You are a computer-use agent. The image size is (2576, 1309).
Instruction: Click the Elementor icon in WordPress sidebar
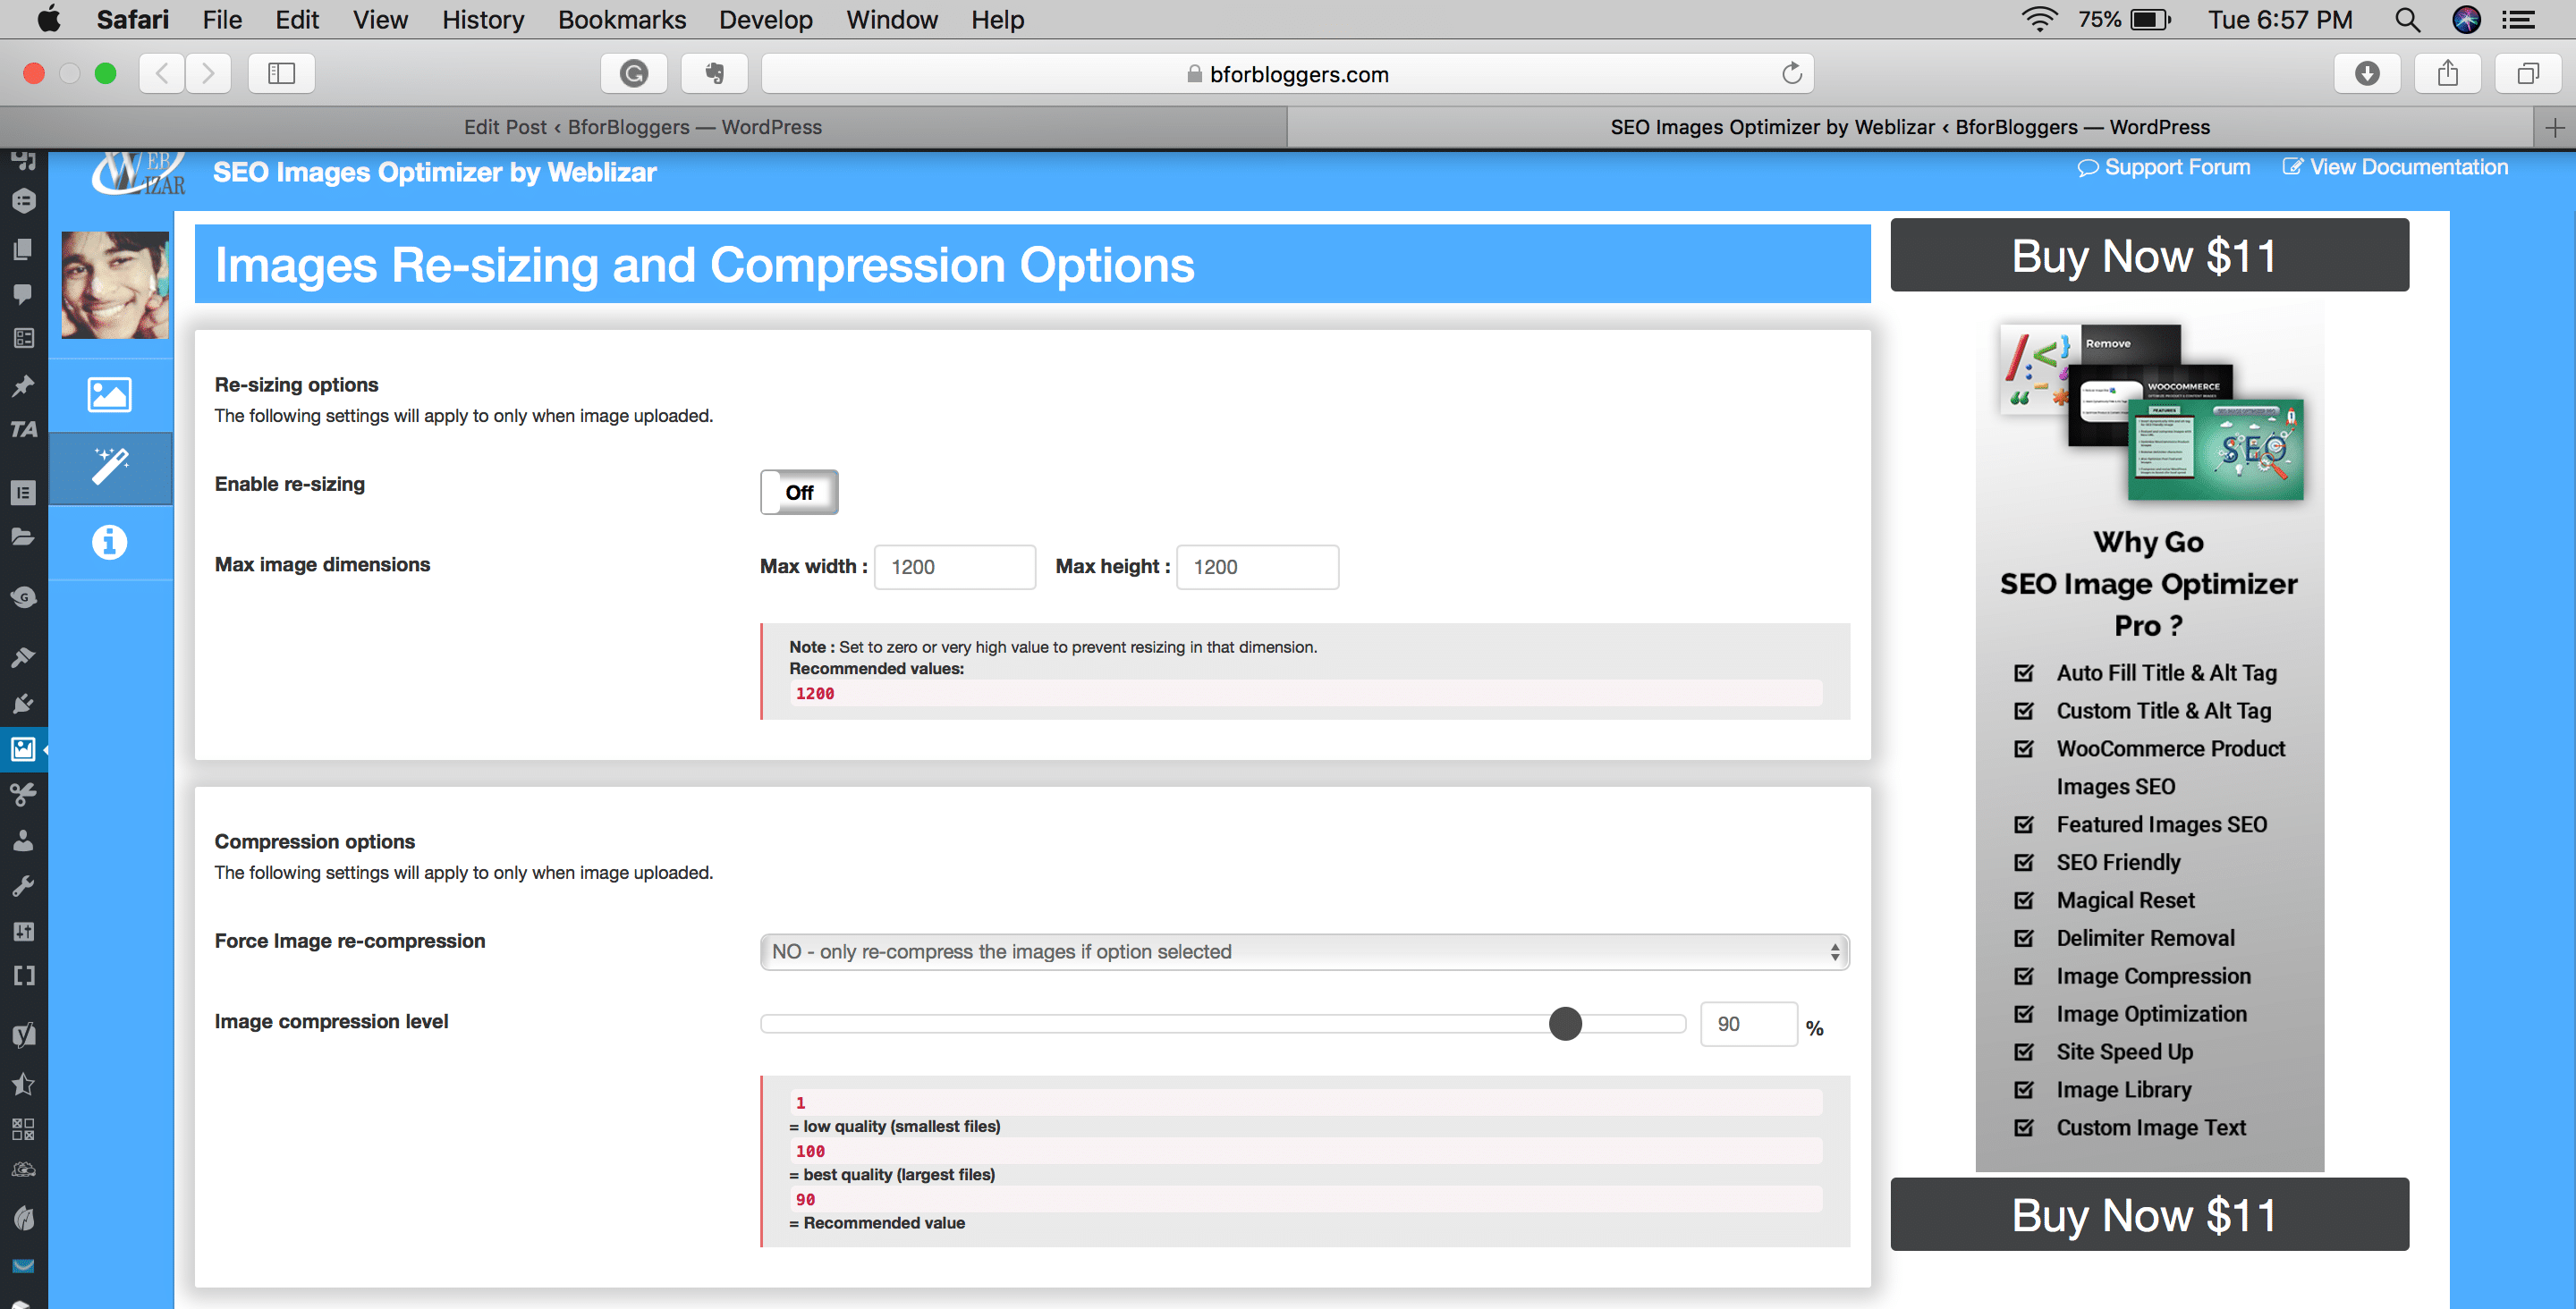click(23, 493)
